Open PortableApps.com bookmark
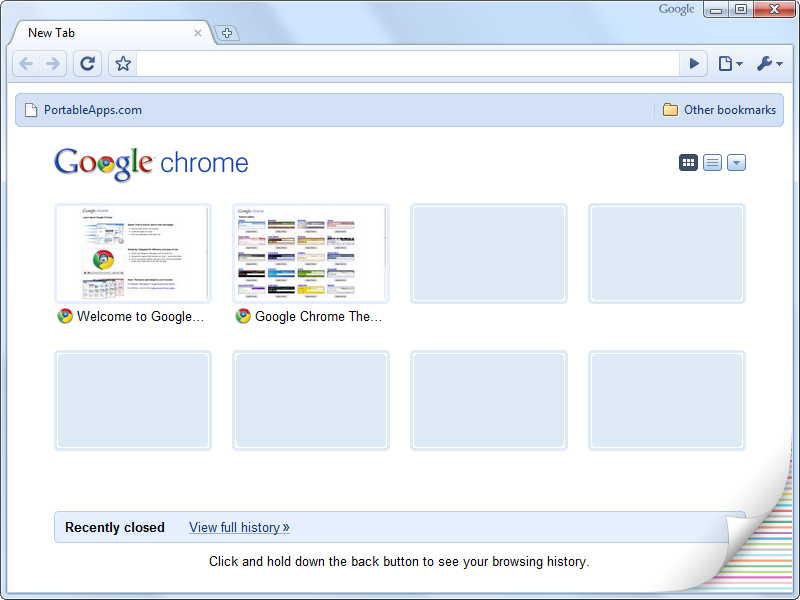 [83, 110]
